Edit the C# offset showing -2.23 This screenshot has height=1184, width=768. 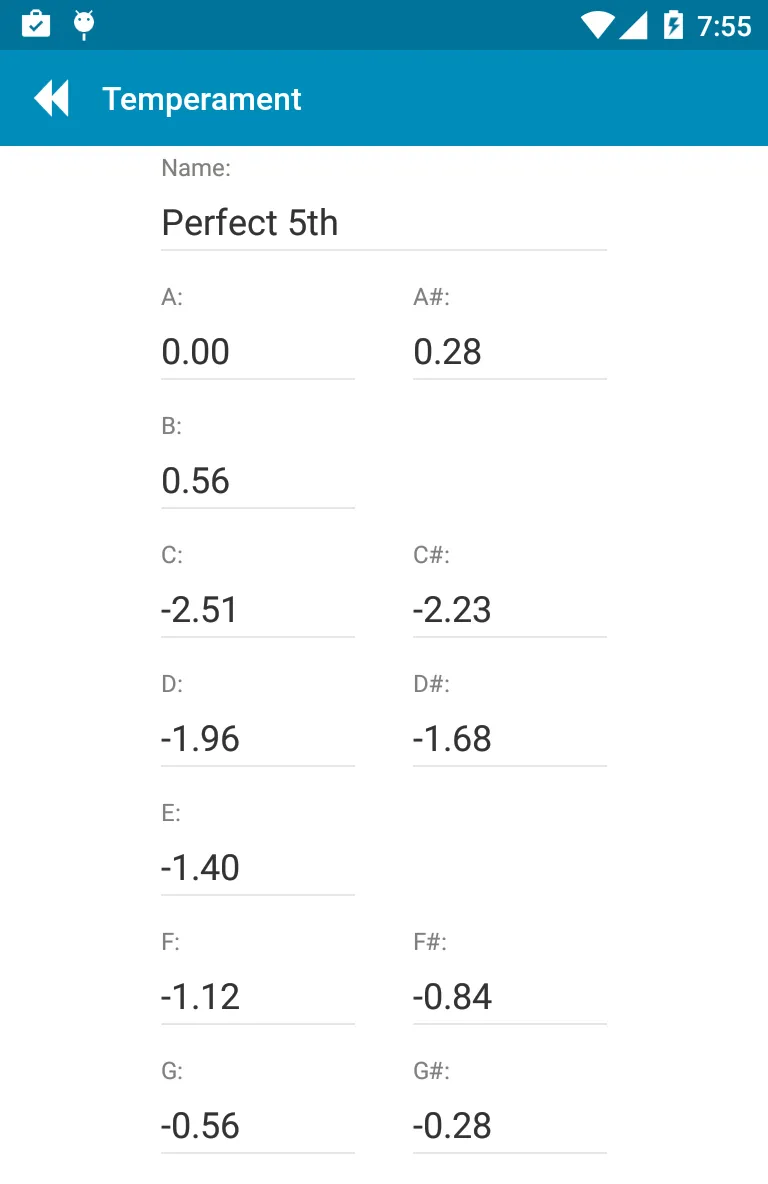pos(509,610)
